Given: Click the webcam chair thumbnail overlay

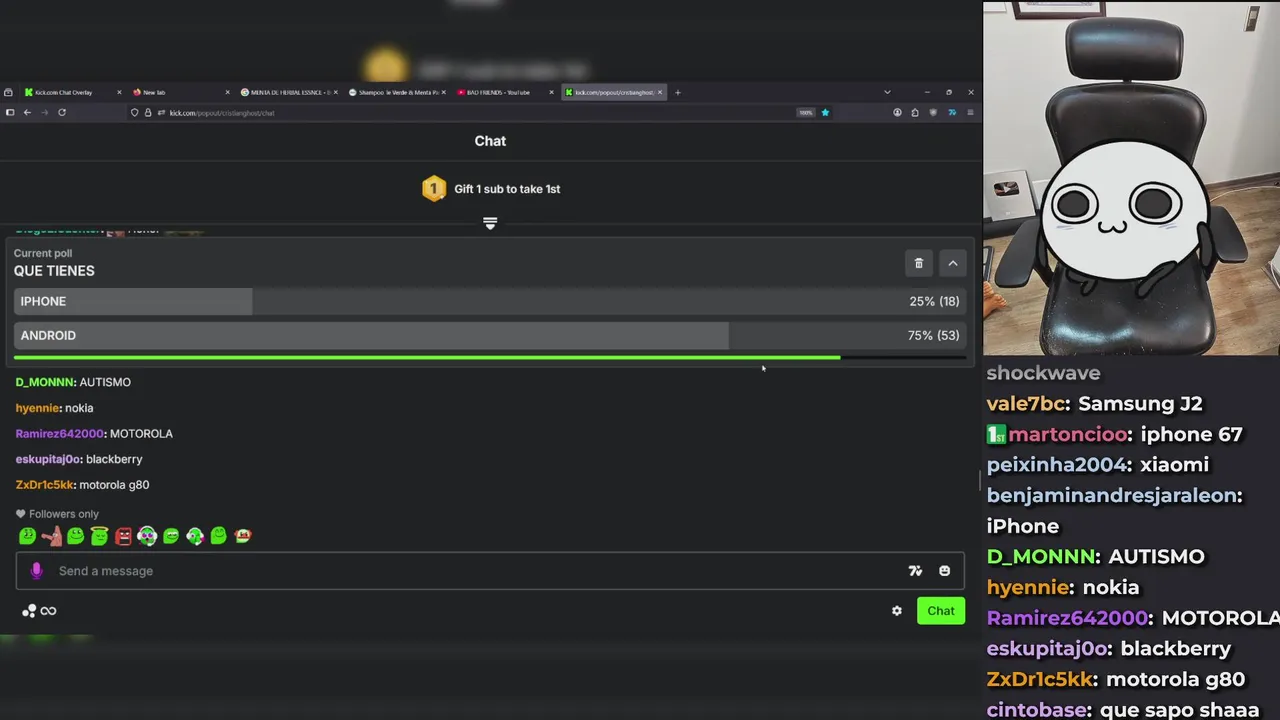Looking at the screenshot, I should [1131, 178].
